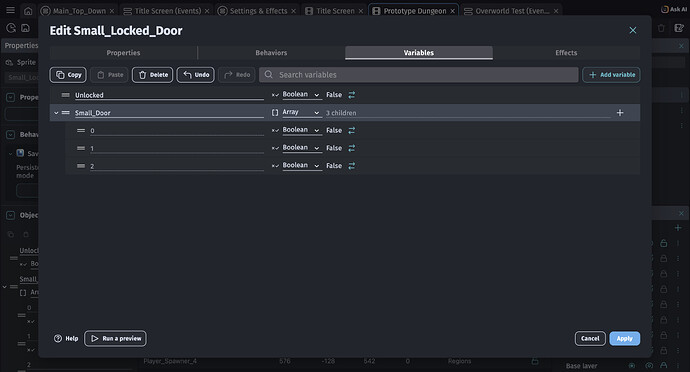Run a preview of the game
Screen dimensions: 690x372
[115, 339]
